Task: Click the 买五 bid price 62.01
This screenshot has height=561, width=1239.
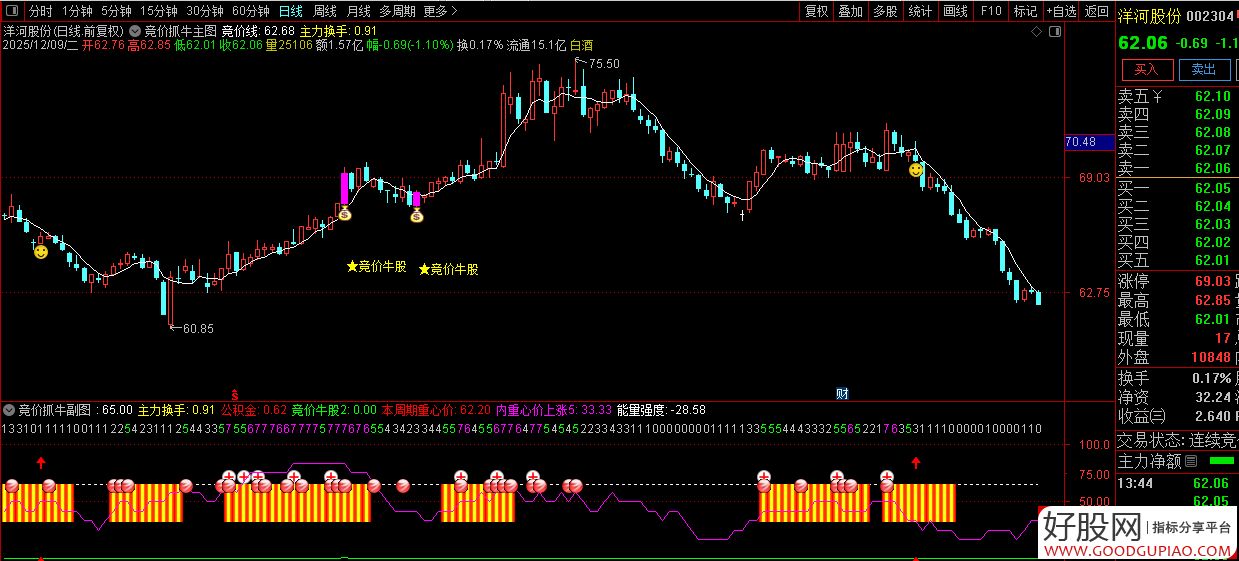Action: [x=1212, y=261]
